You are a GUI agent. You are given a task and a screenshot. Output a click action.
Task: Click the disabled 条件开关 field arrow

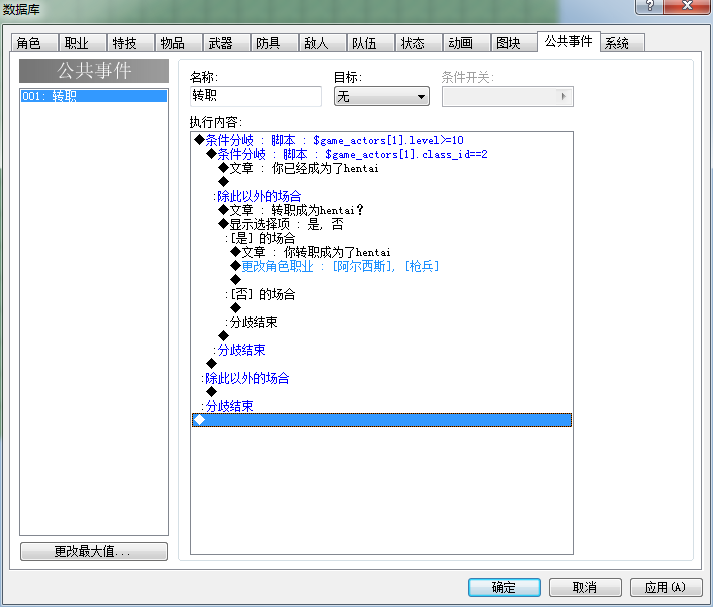tap(563, 96)
